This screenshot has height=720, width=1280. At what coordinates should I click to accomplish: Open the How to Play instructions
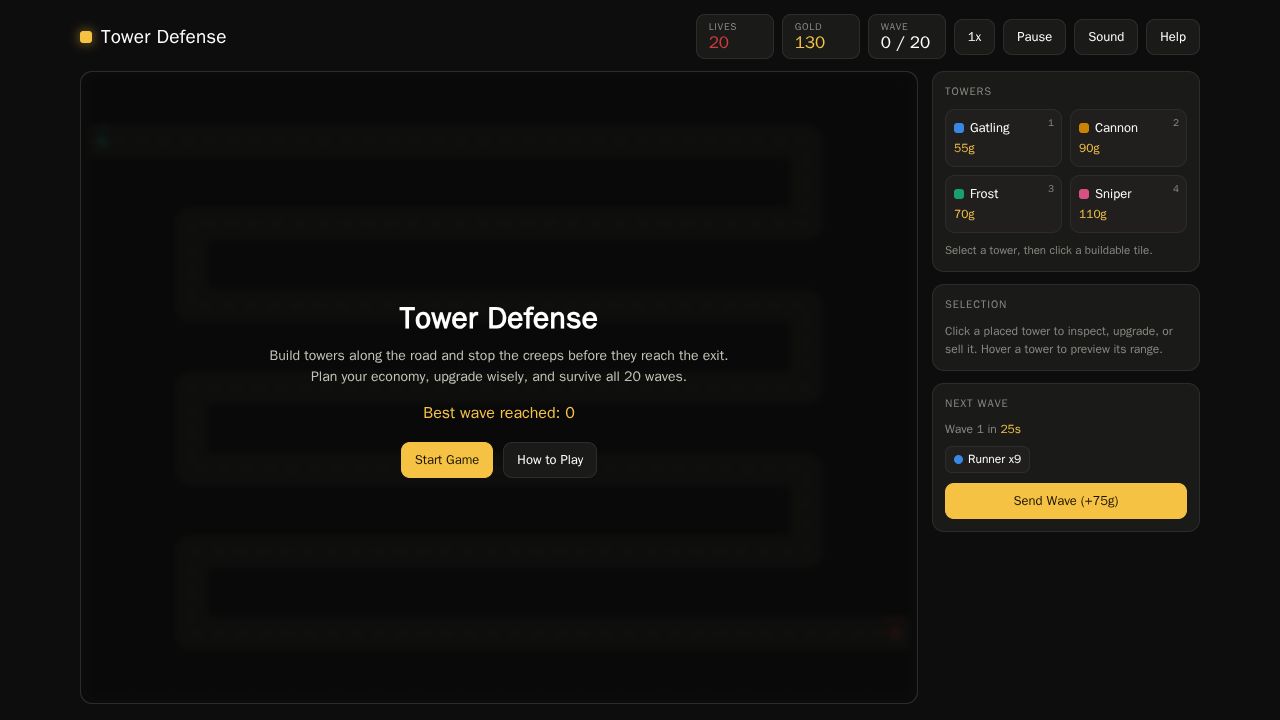point(550,460)
